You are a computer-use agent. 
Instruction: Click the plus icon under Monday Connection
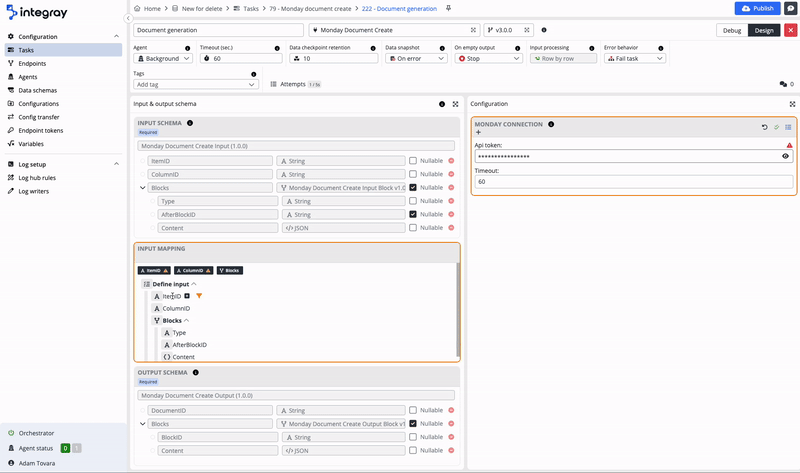(478, 133)
